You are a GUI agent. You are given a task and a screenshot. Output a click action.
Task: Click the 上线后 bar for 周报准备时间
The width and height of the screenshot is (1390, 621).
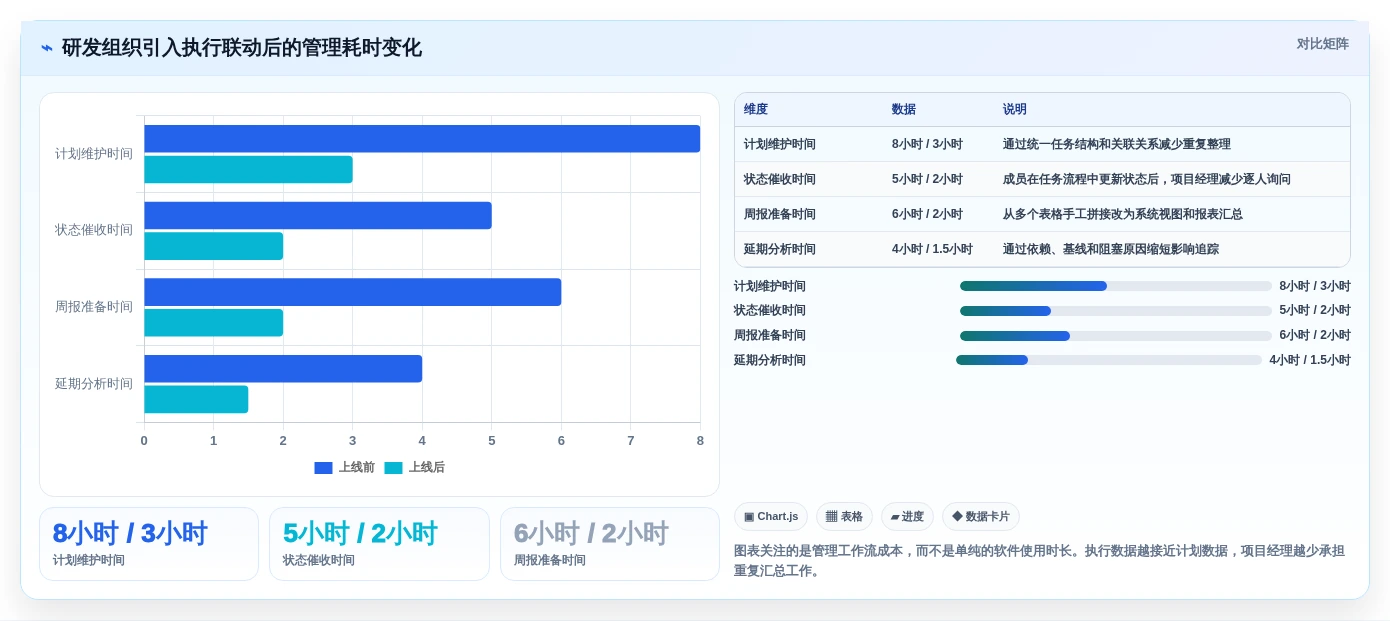point(214,323)
